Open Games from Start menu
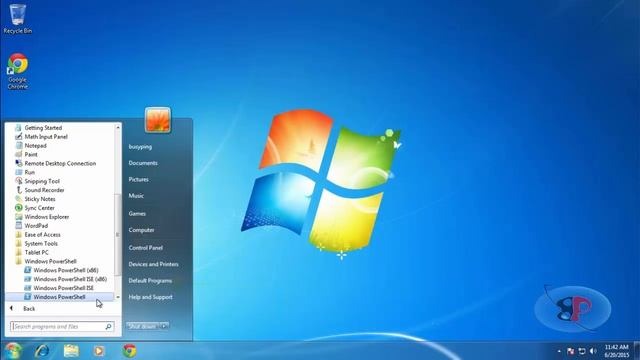The width and height of the screenshot is (640, 360). click(137, 213)
